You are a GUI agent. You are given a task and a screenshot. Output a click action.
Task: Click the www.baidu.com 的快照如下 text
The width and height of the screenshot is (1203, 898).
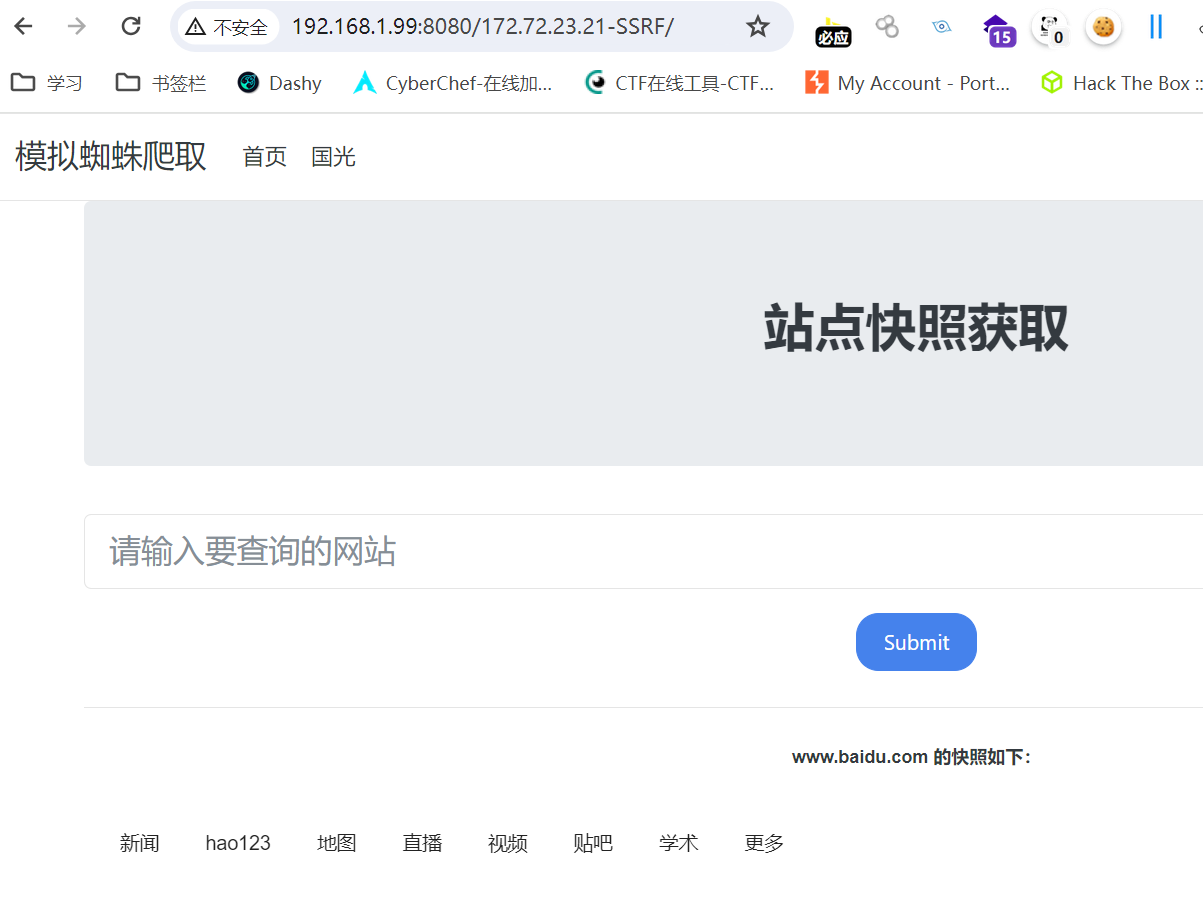[x=911, y=757]
